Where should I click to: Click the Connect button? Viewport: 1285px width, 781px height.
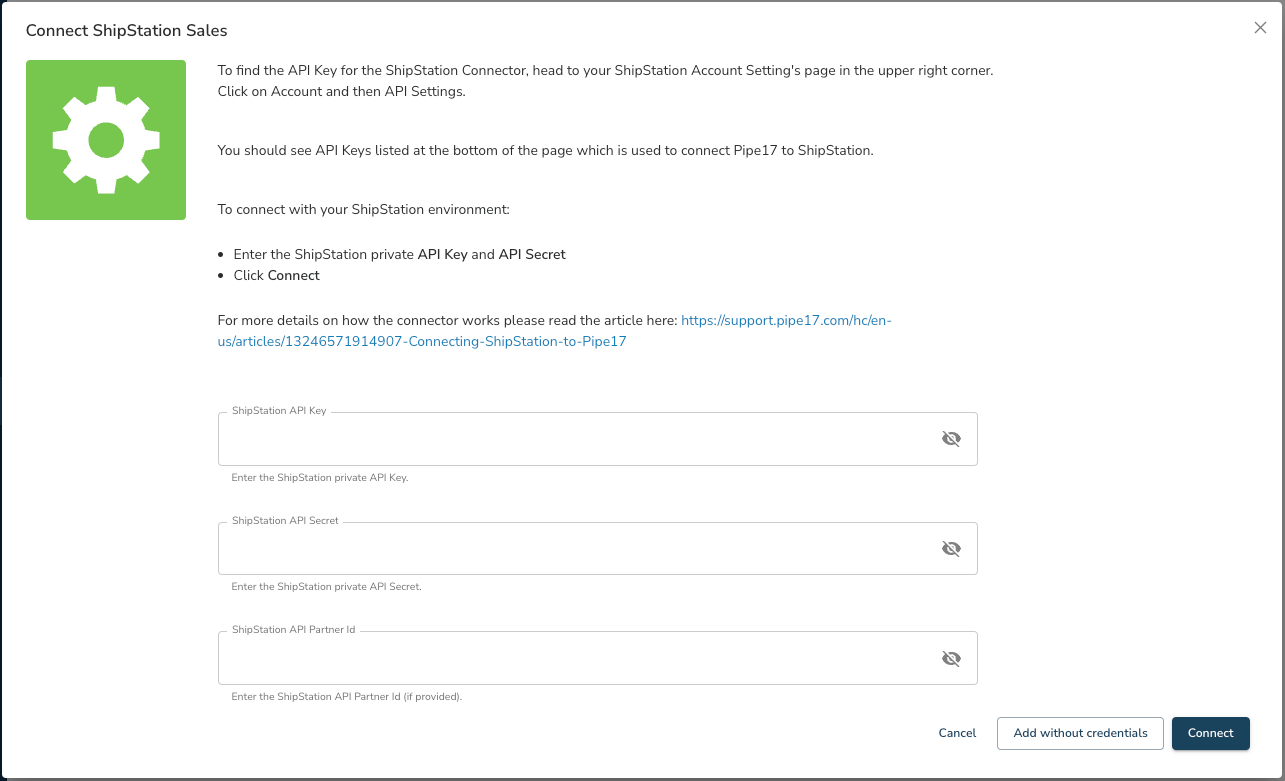(1211, 733)
